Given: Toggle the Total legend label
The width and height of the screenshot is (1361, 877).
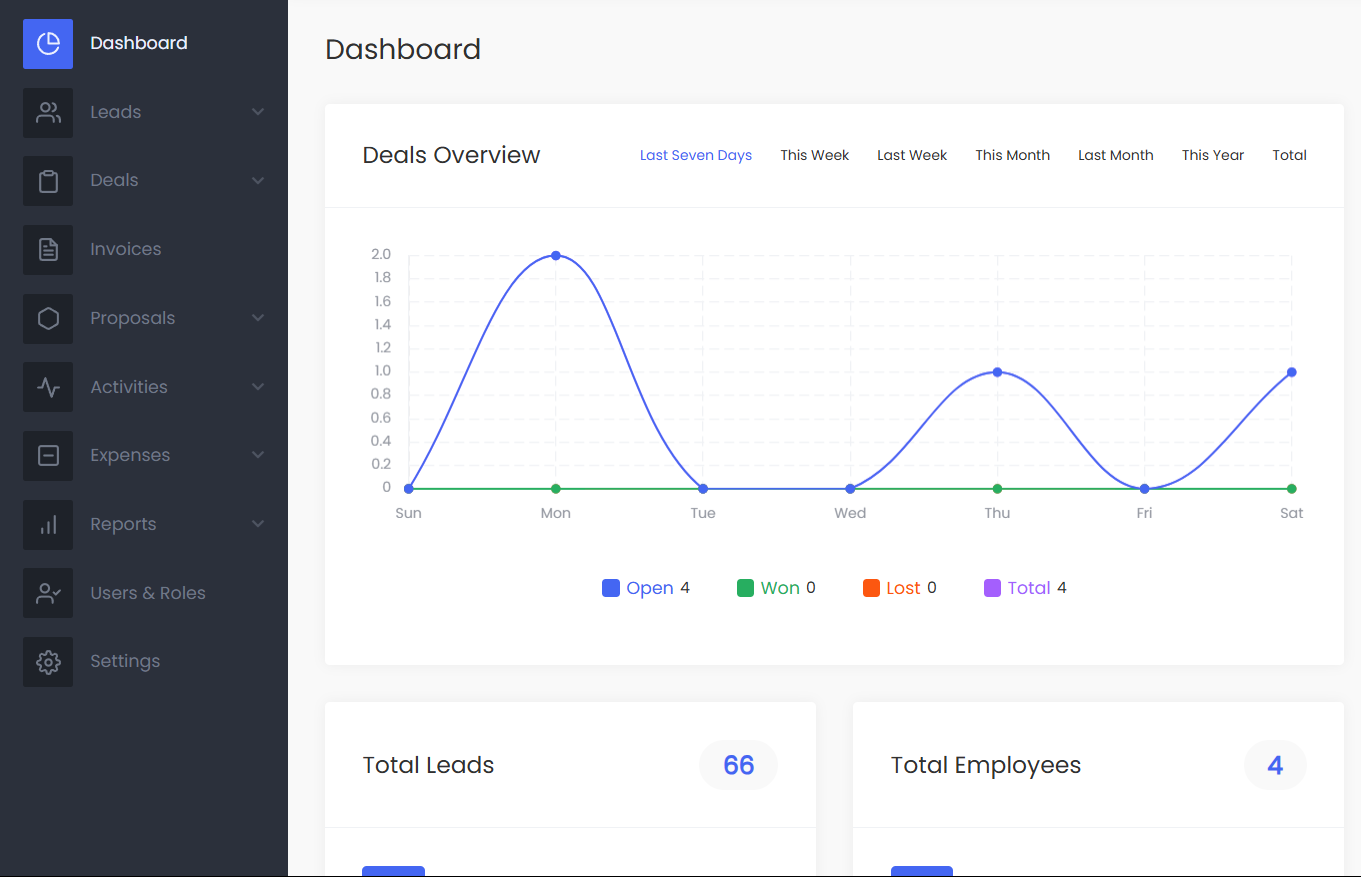Looking at the screenshot, I should coord(1029,588).
